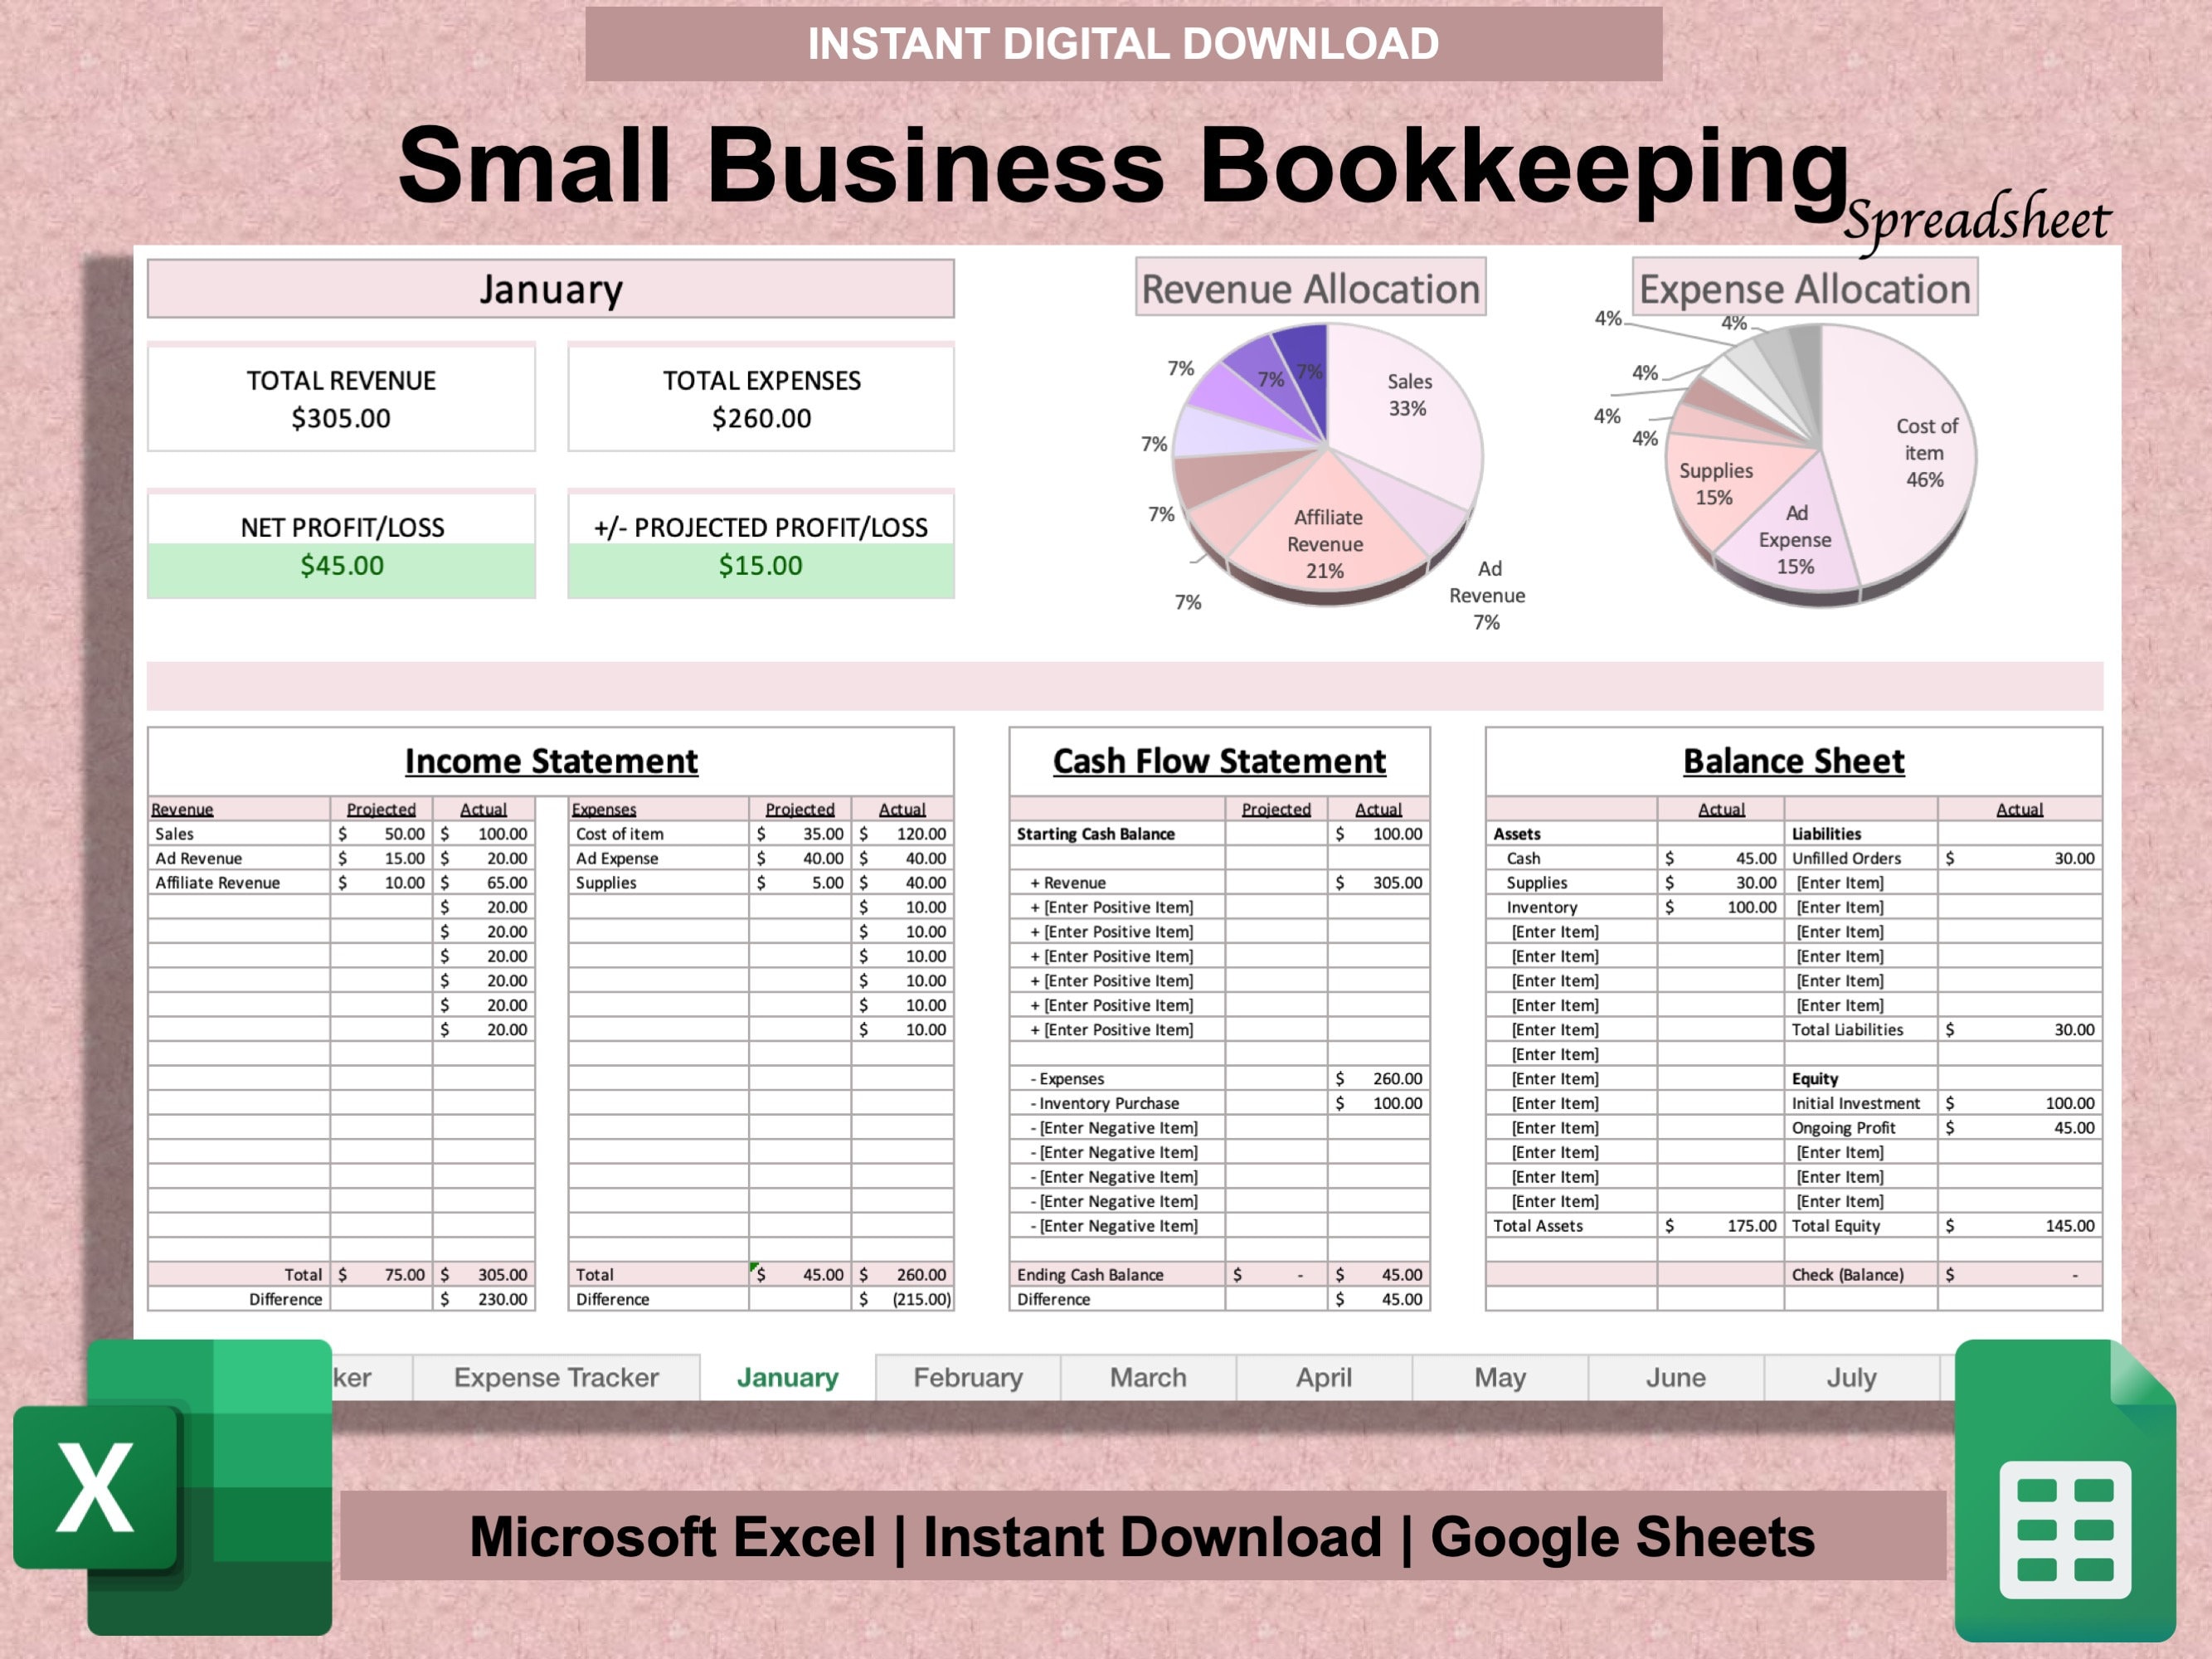
Task: Click the Balance Sheet heading
Action: coord(1793,761)
